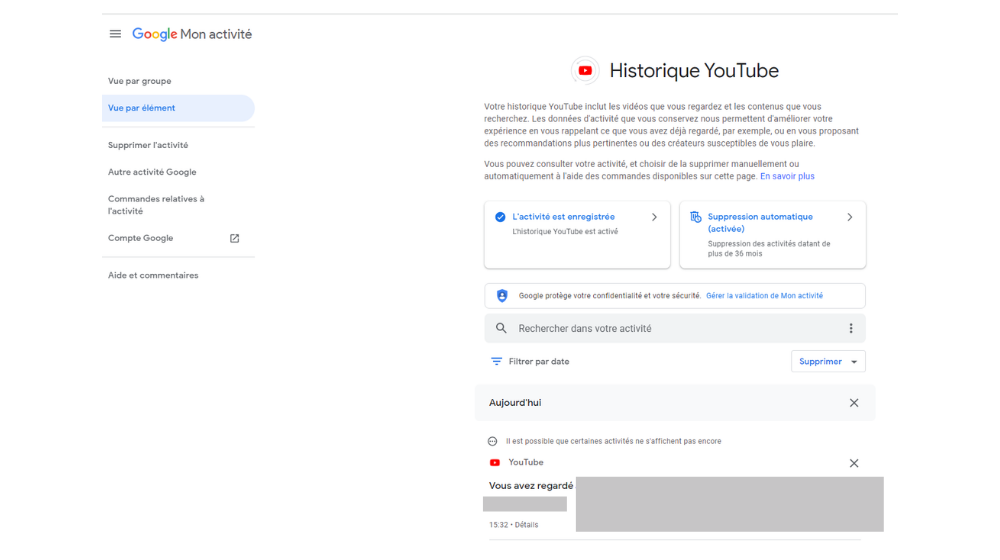Expand L'activité est enregistrée chevron
This screenshot has height=560, width=1000.
(654, 217)
